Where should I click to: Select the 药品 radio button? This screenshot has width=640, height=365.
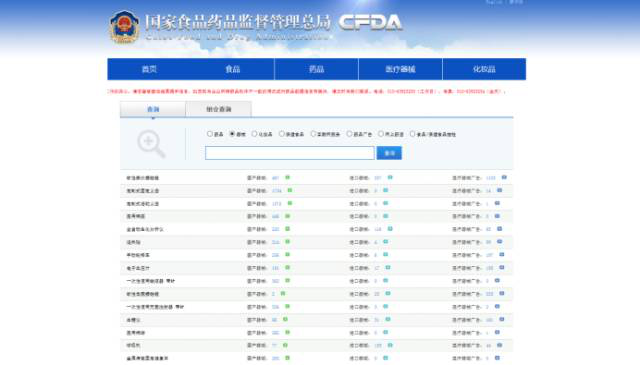(x=210, y=134)
